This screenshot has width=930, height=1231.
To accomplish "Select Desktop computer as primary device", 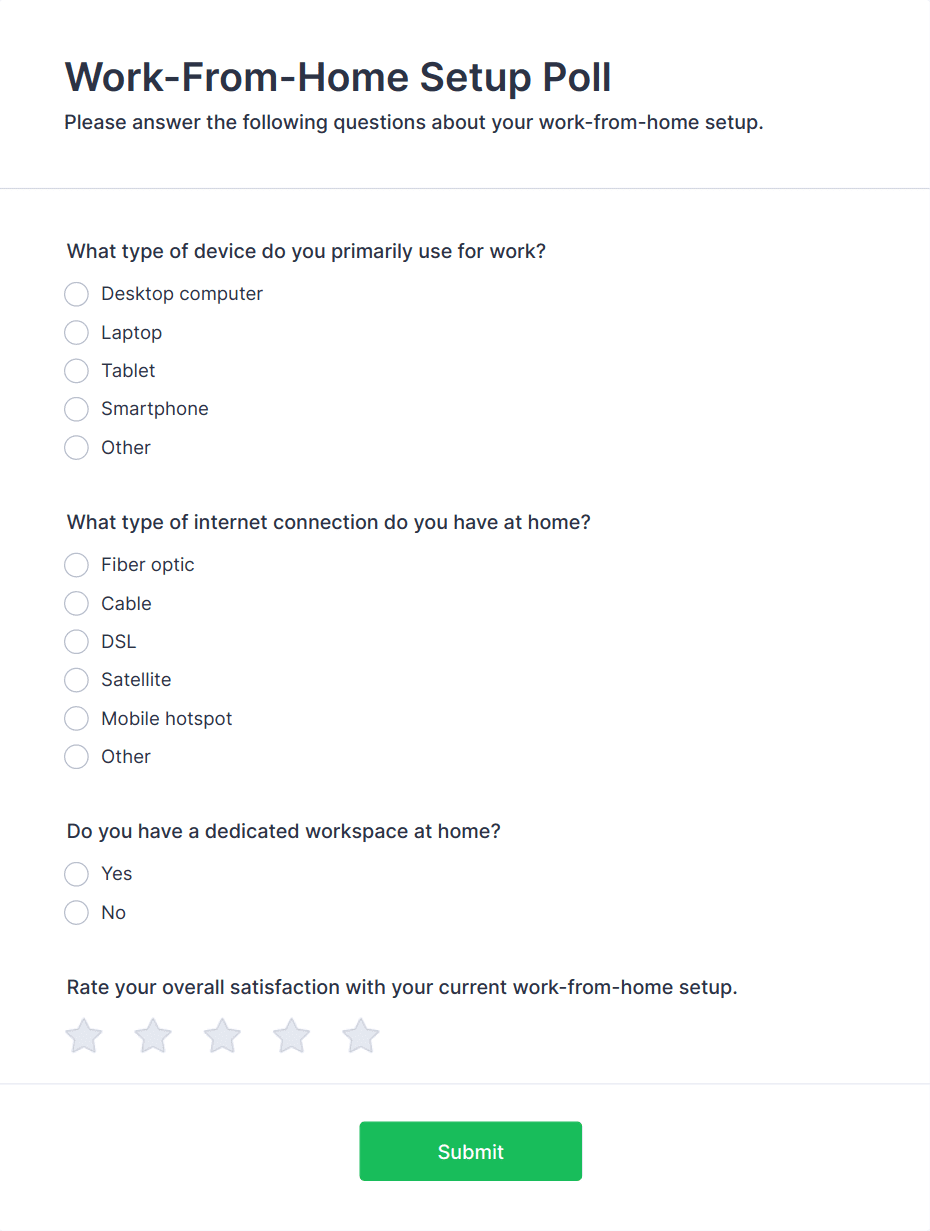I will (77, 294).
